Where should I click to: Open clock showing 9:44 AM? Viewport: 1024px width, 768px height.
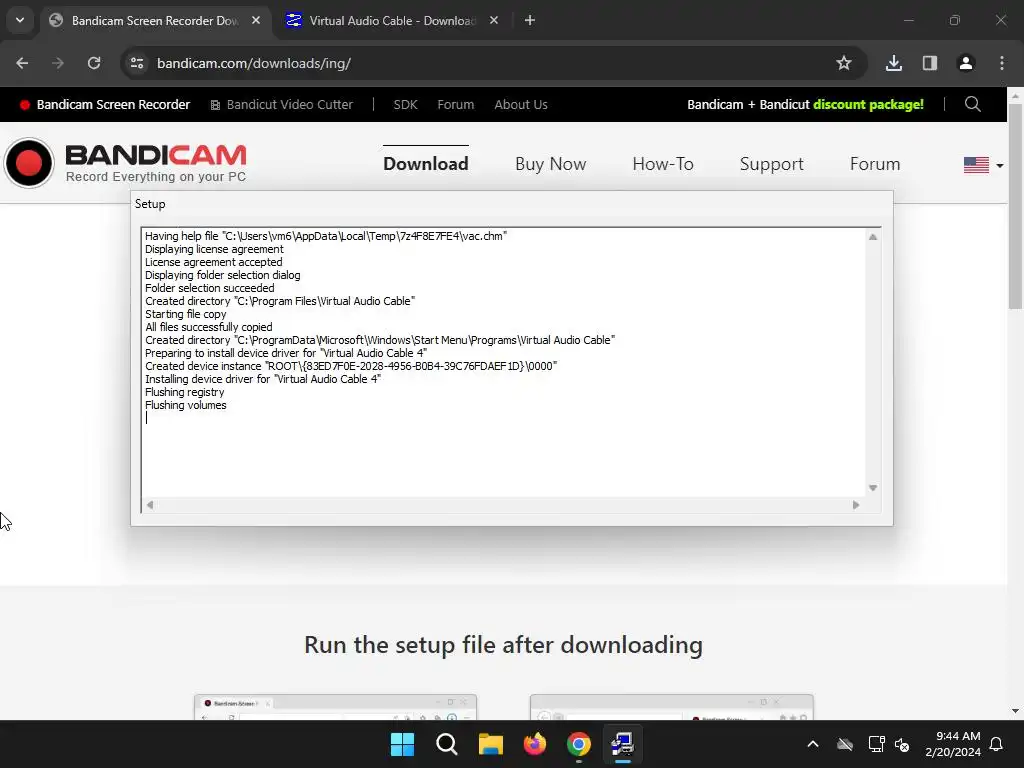point(953,744)
